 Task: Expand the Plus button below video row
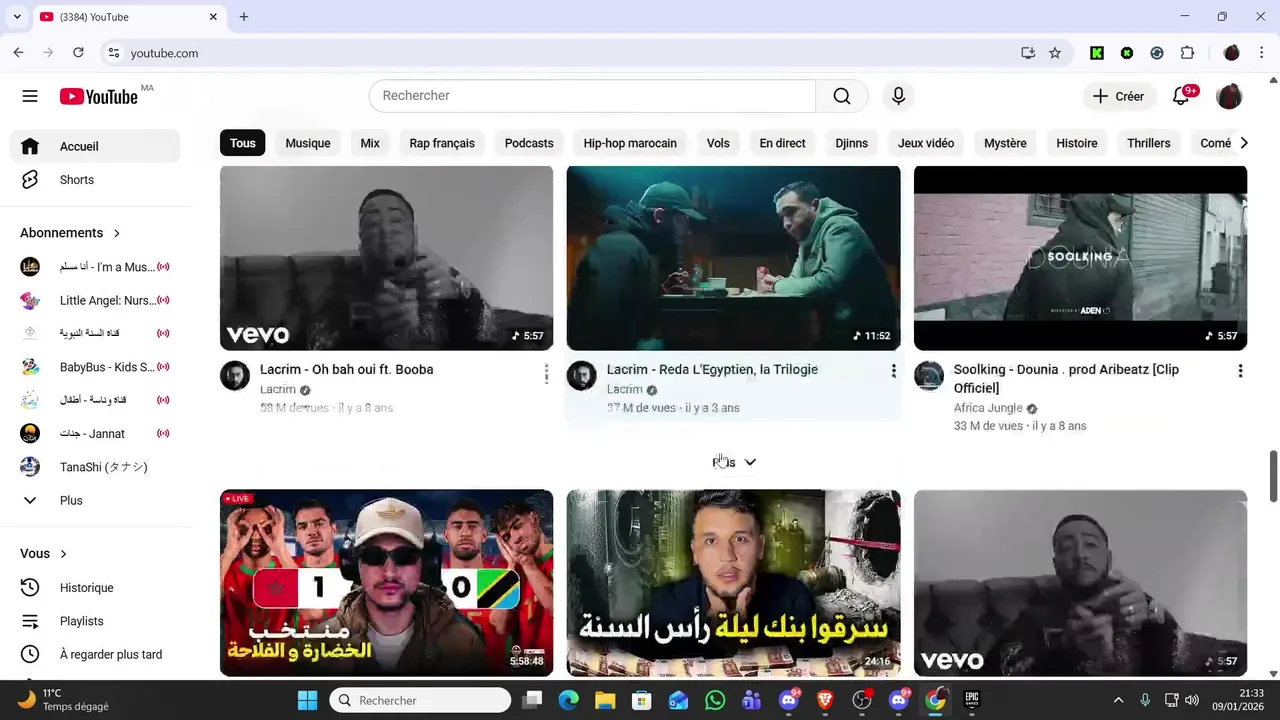pos(734,462)
